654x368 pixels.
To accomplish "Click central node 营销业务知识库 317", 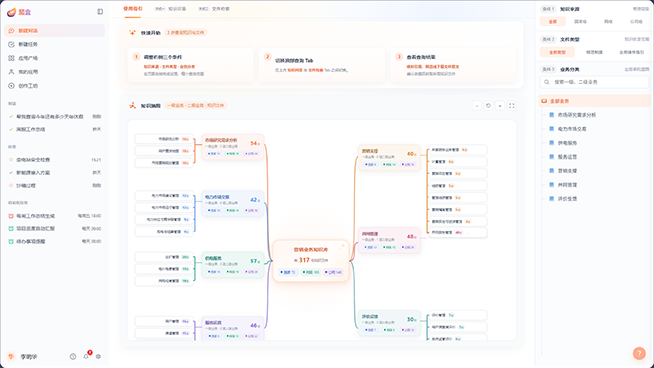I will tap(311, 261).
